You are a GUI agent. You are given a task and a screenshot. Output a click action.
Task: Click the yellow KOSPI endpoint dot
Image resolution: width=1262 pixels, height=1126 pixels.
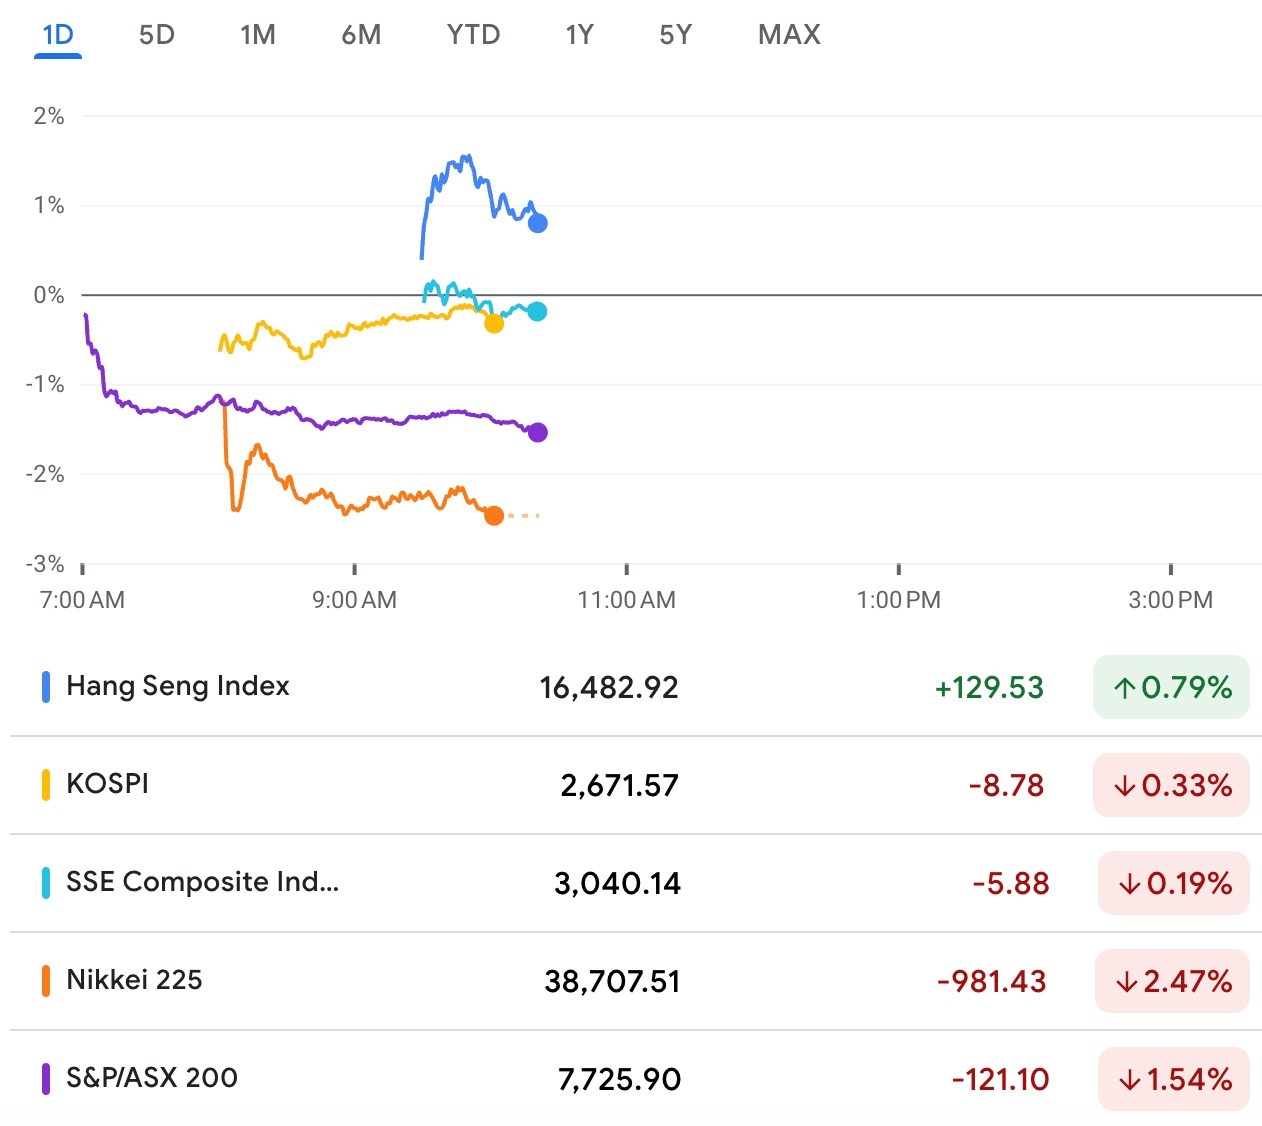tap(494, 323)
